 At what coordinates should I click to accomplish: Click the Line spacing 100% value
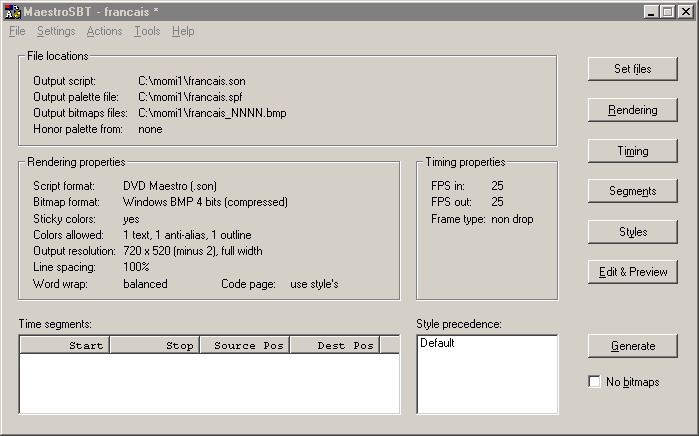pyautogui.click(x=136, y=267)
